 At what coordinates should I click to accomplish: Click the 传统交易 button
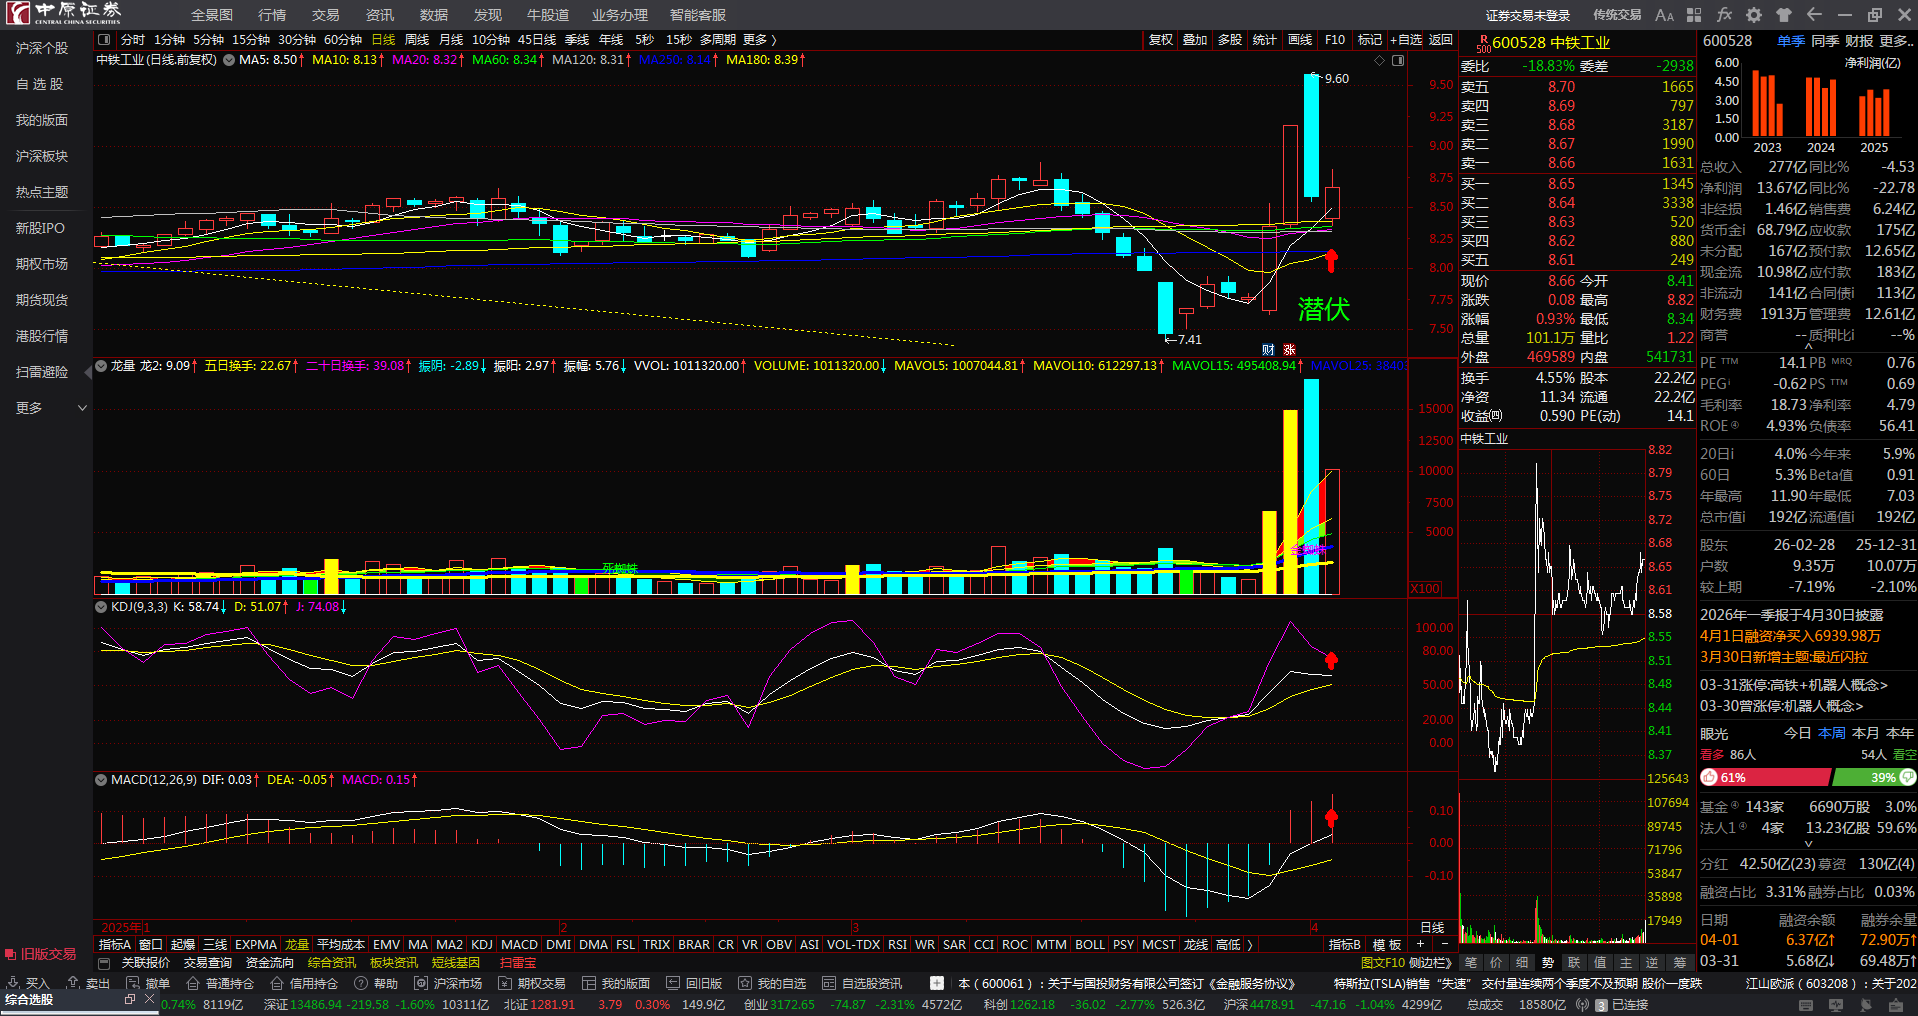(1617, 15)
